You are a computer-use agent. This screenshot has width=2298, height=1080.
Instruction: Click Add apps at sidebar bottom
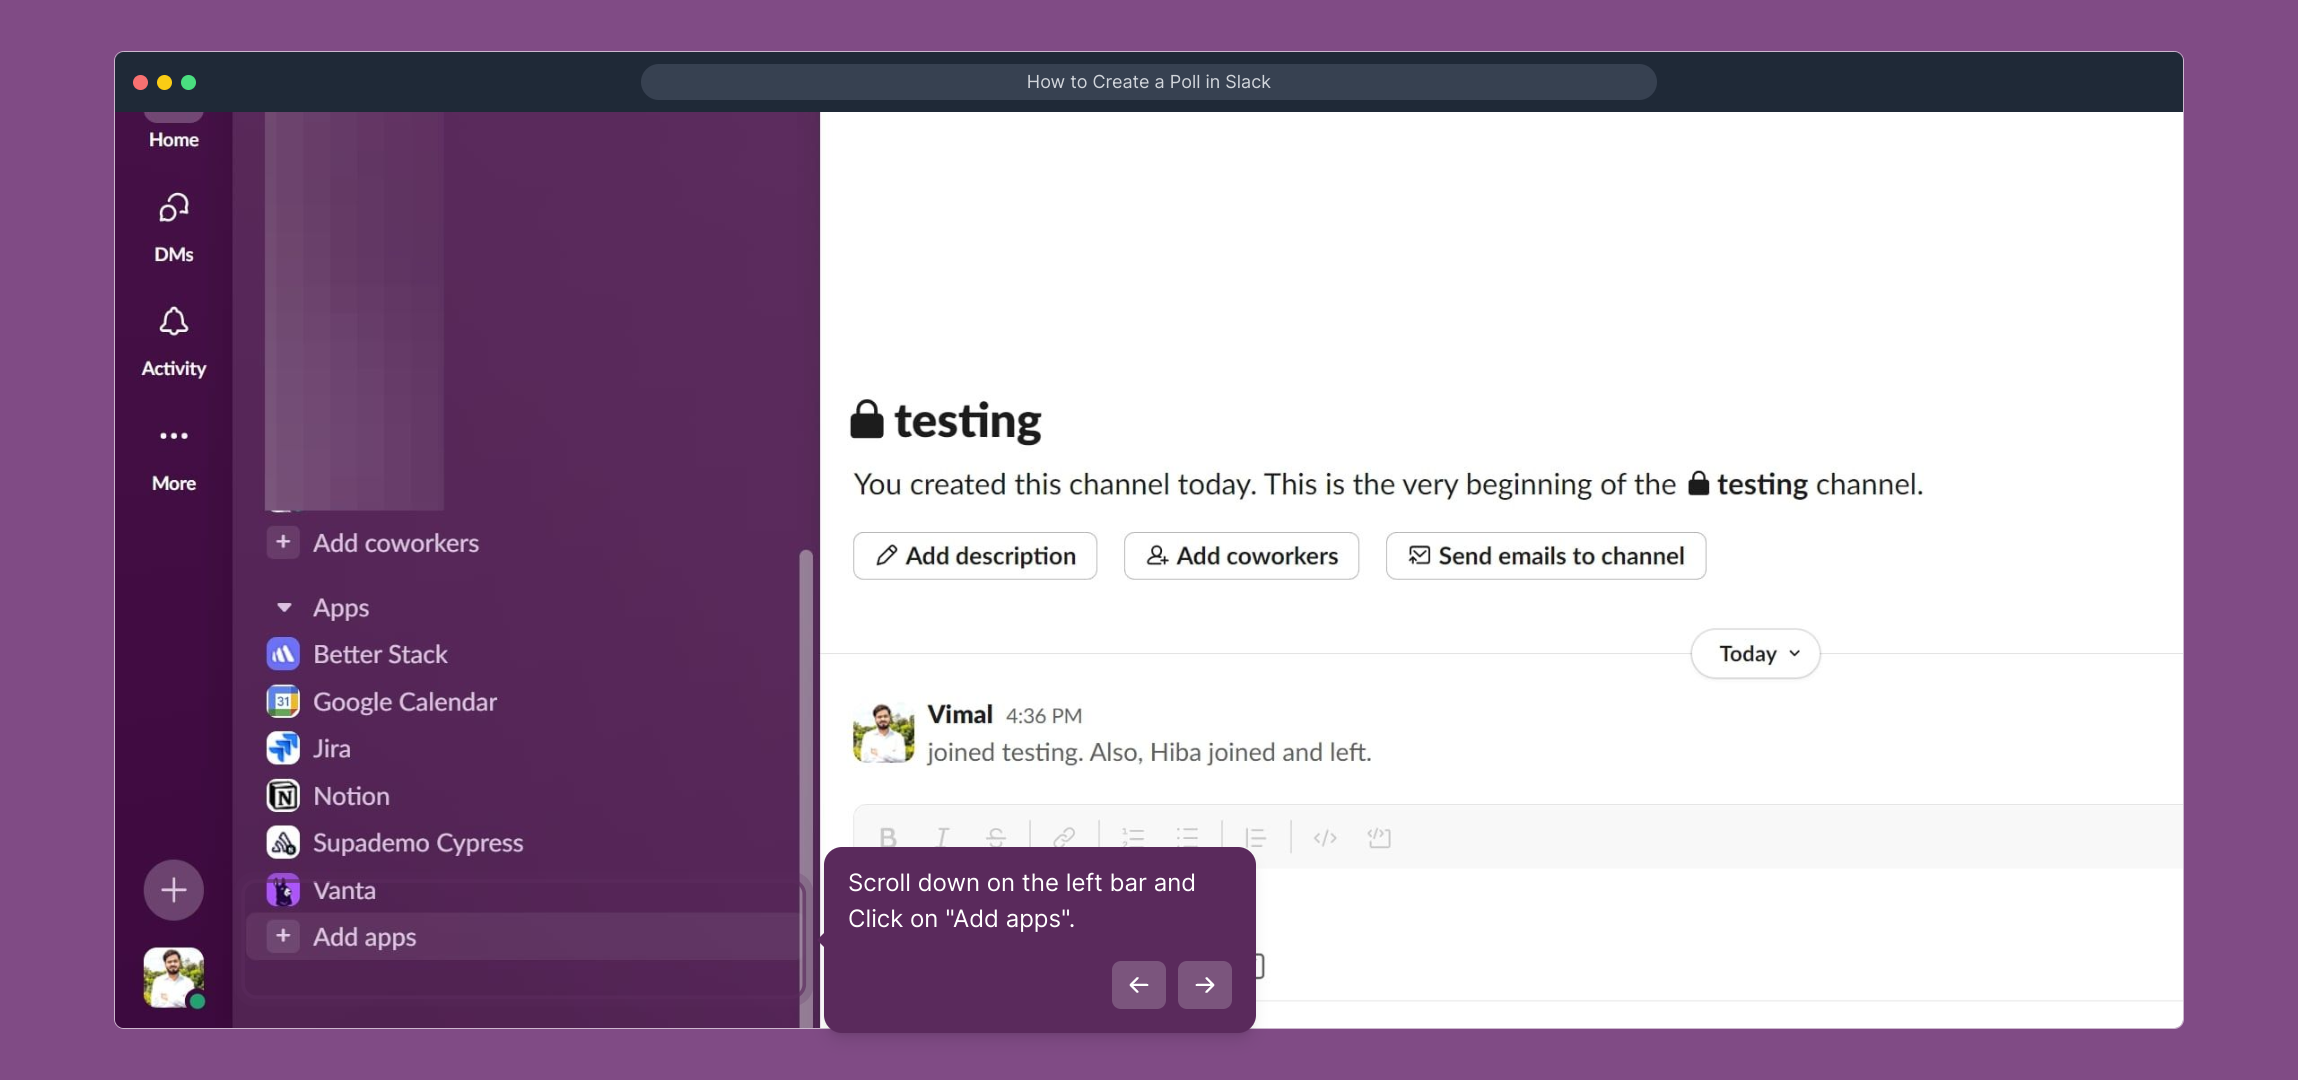(364, 936)
